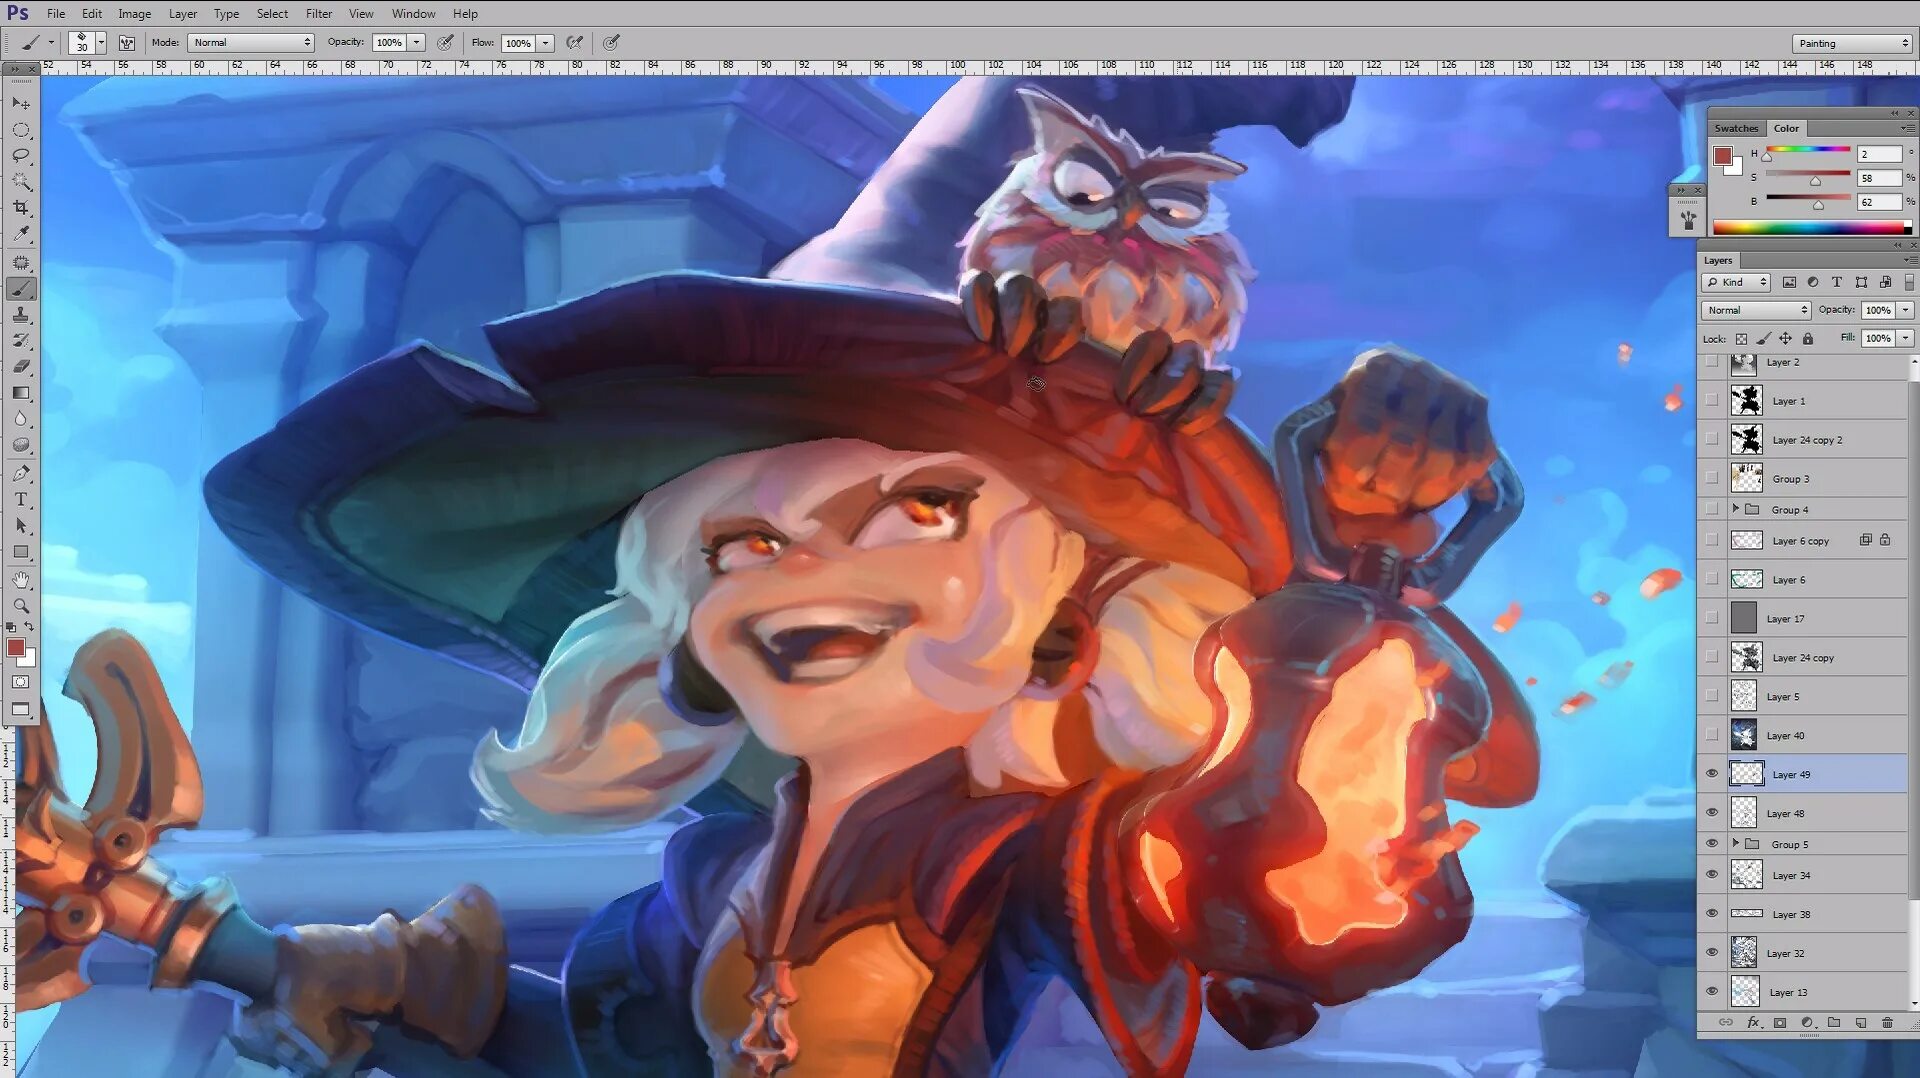Hide Group 5 visibility eye
Screen dimensions: 1920x1078
(x=1712, y=844)
